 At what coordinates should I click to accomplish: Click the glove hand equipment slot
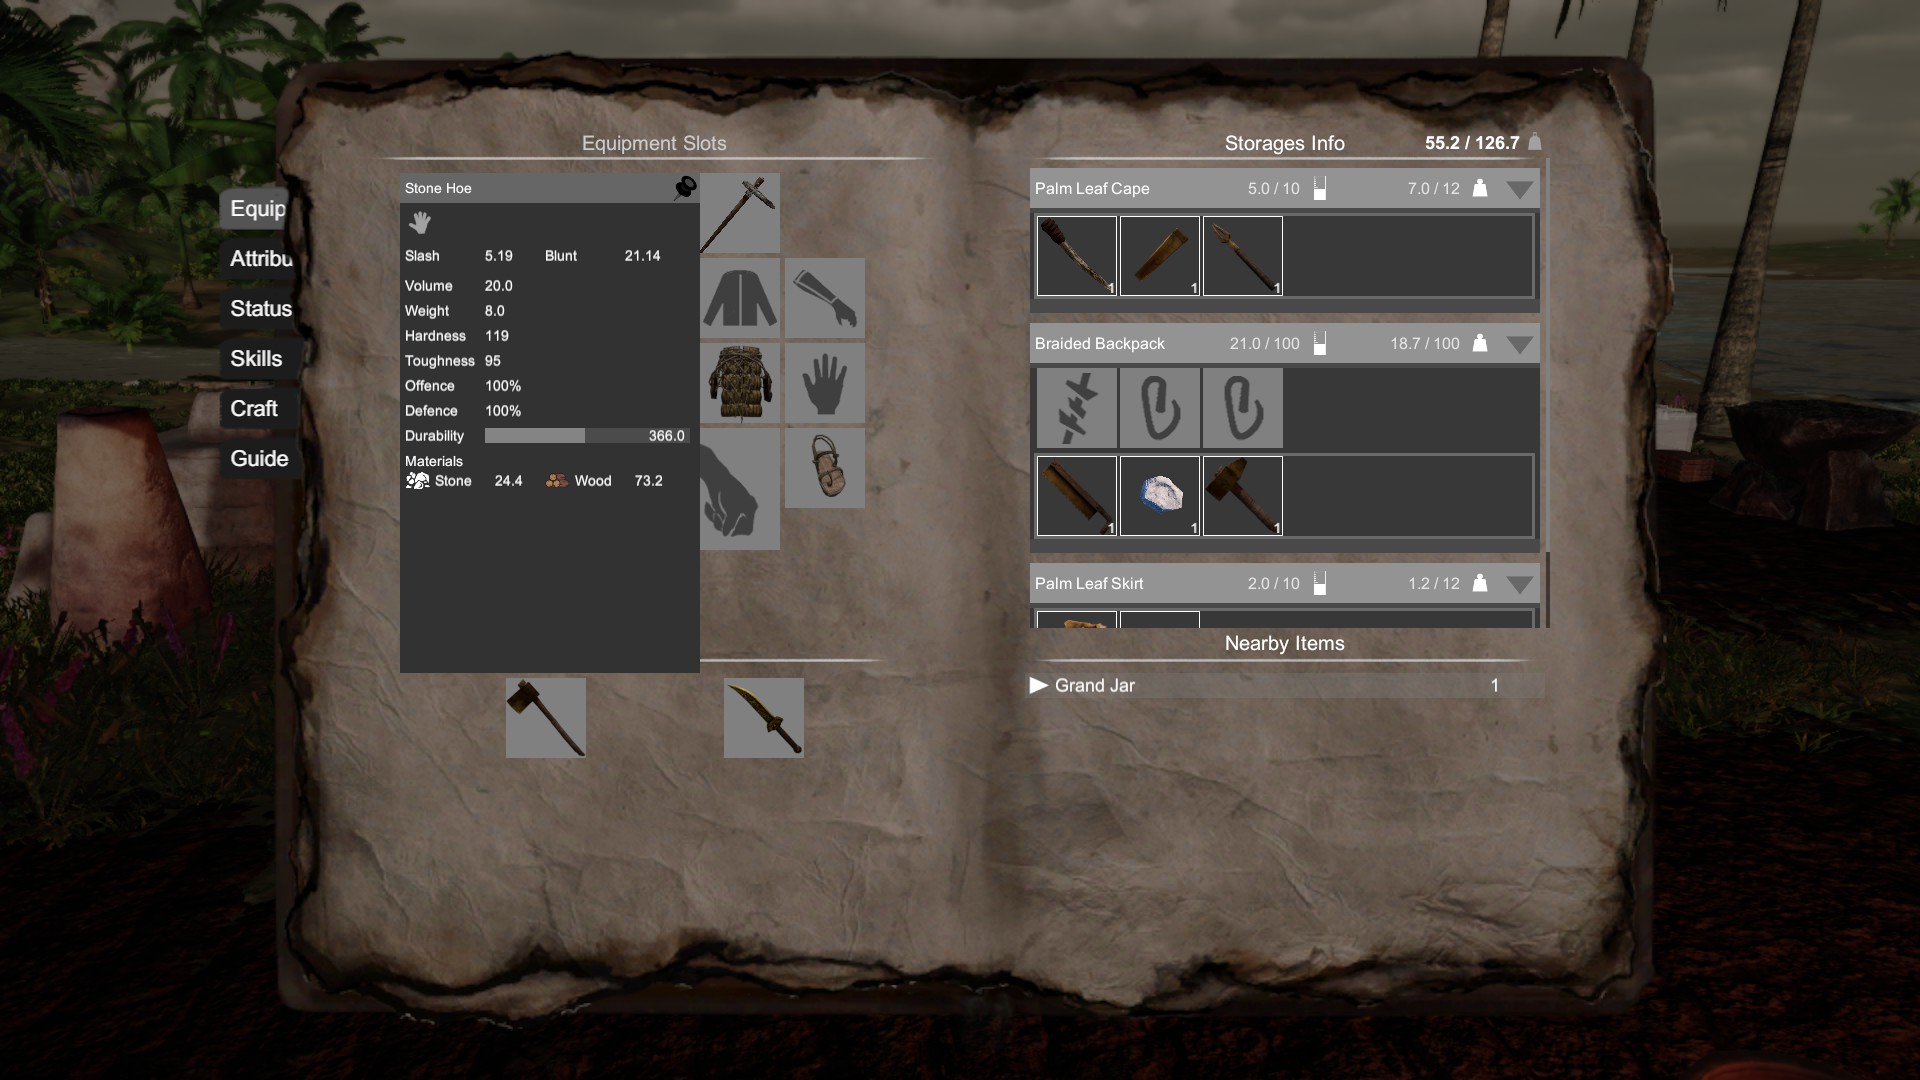coord(825,384)
